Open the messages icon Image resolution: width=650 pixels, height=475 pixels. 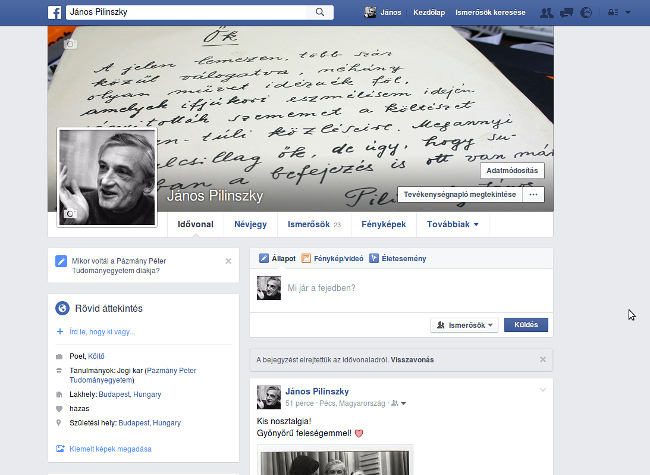click(566, 13)
